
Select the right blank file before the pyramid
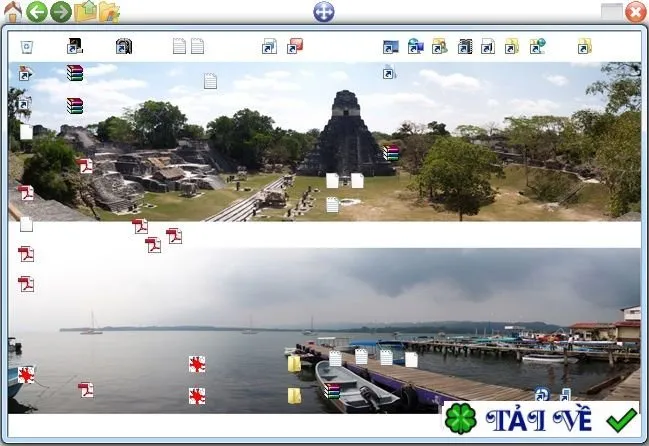pyautogui.click(x=357, y=180)
